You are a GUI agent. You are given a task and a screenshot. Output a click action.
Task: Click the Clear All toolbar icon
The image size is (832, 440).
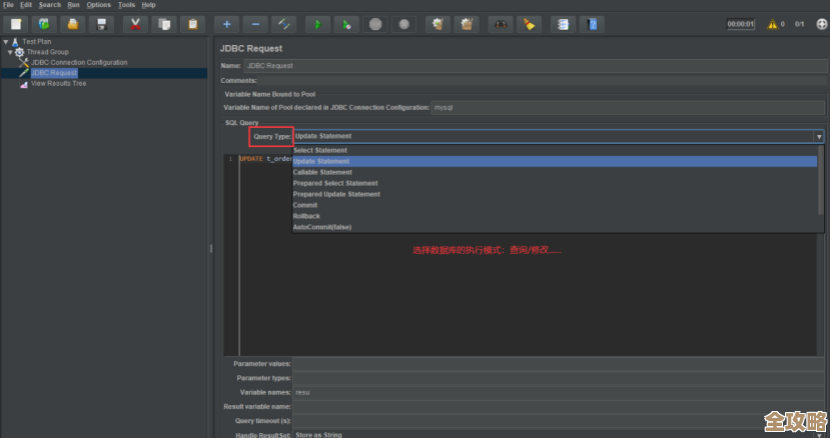pyautogui.click(x=465, y=24)
